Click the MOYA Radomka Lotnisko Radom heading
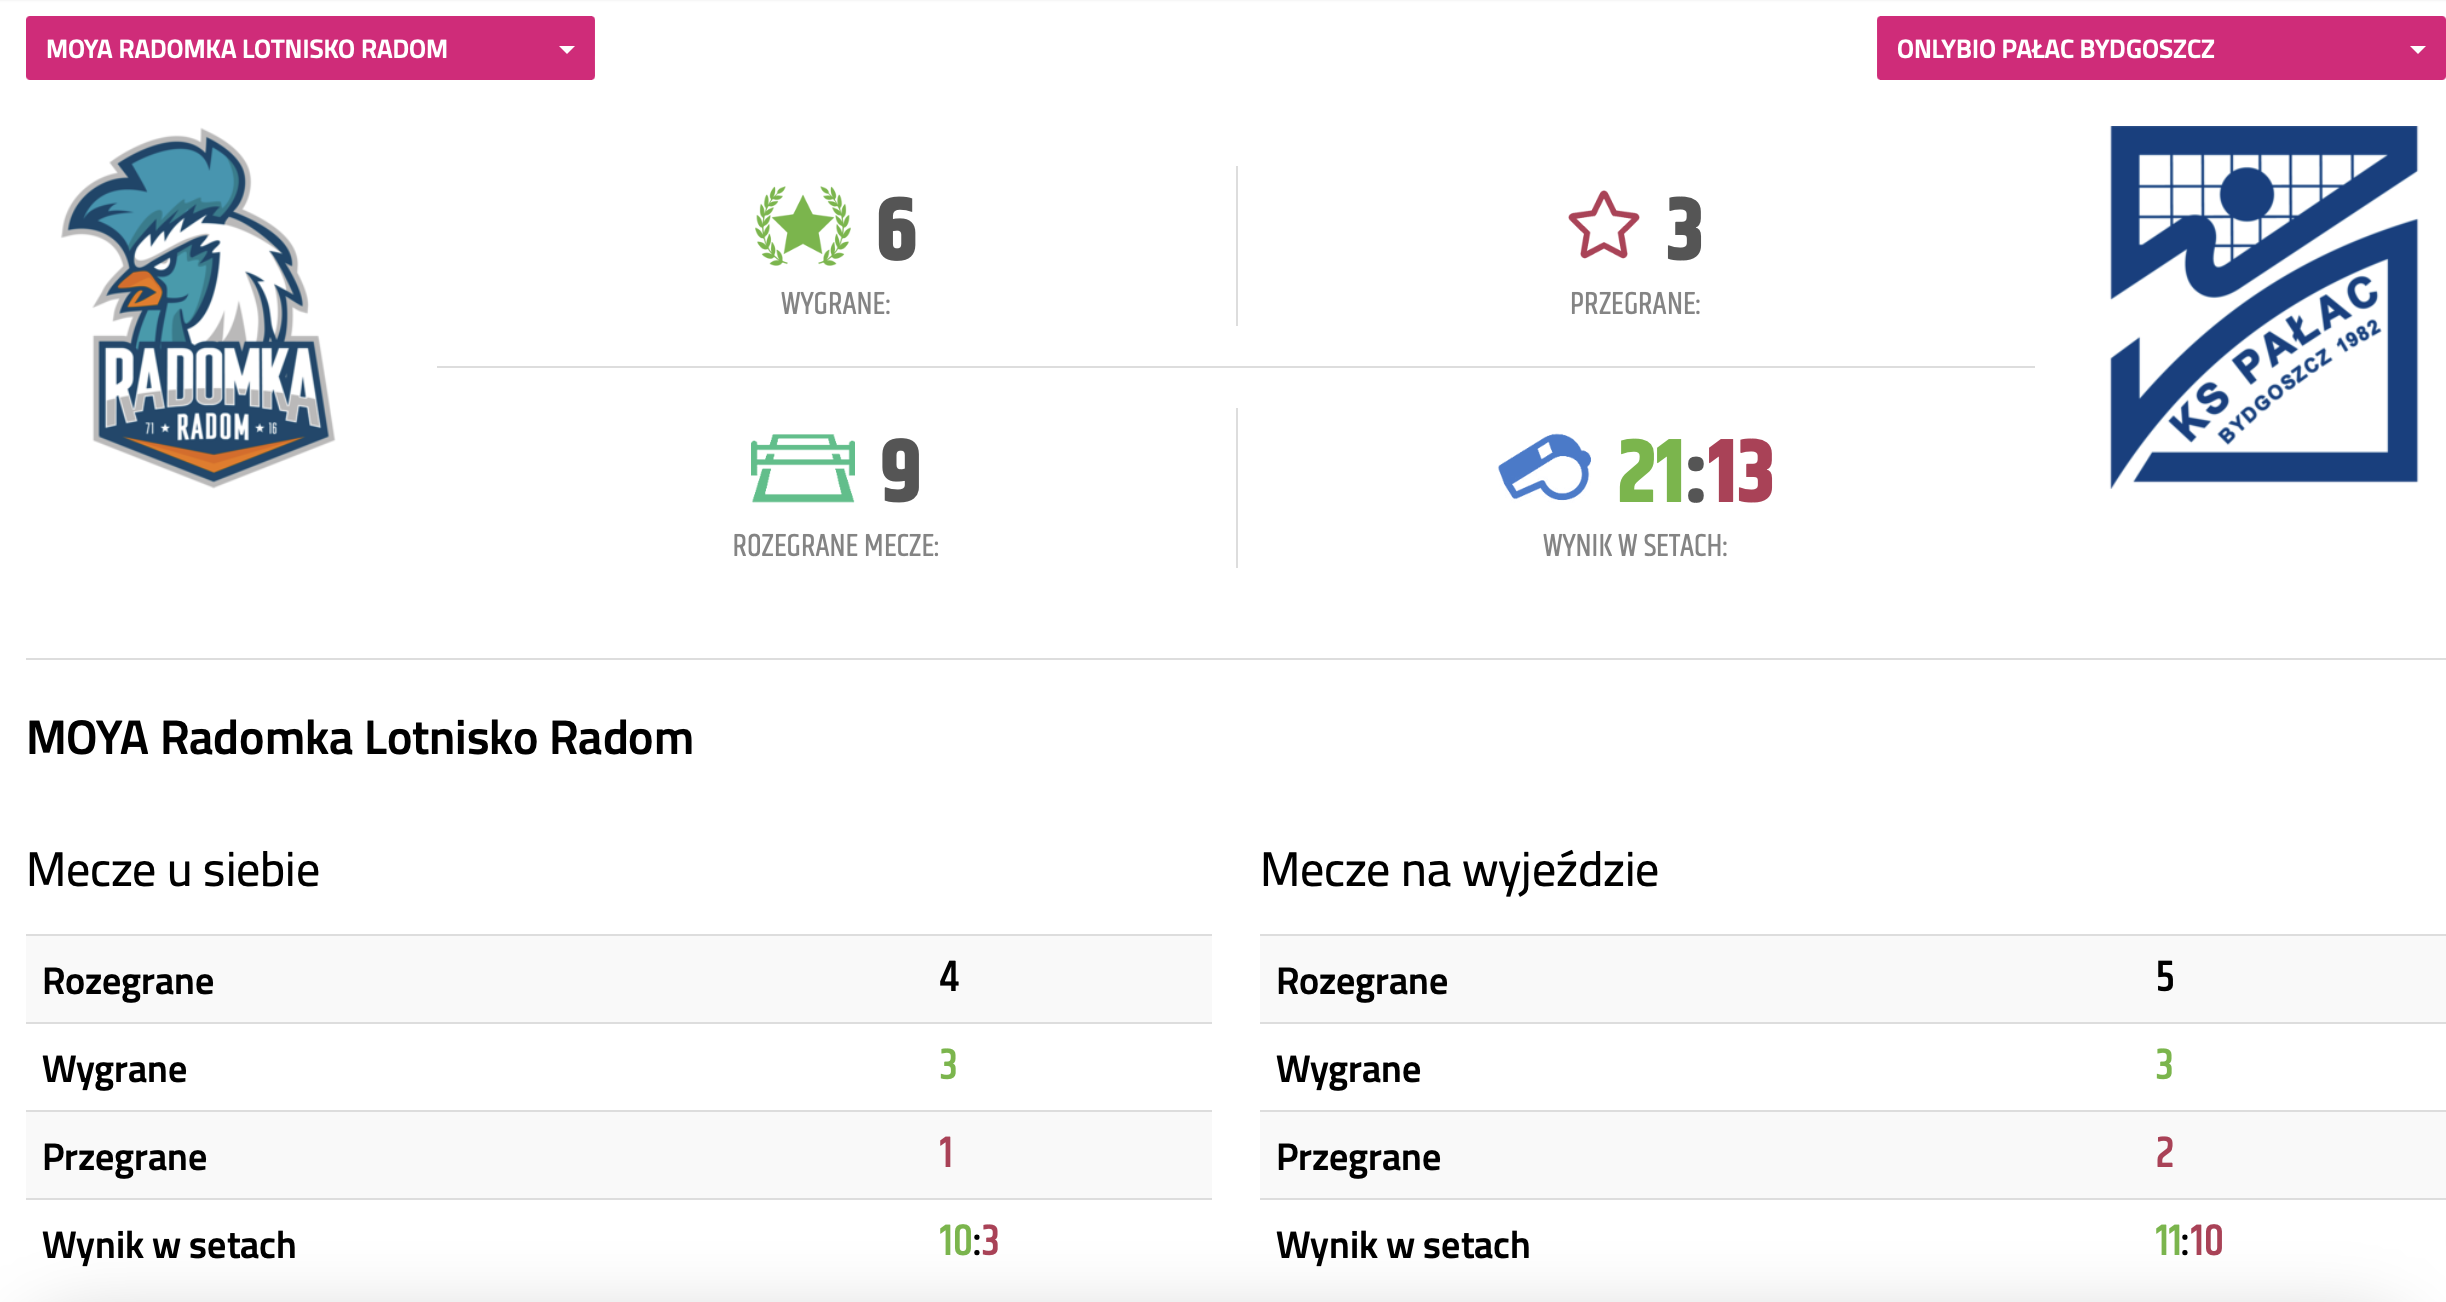 click(x=360, y=739)
